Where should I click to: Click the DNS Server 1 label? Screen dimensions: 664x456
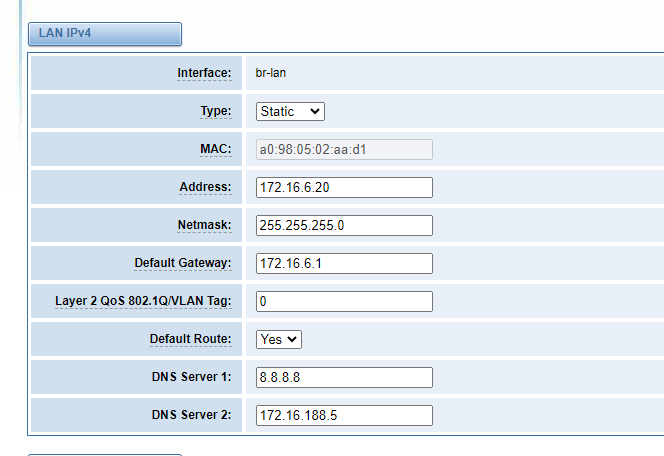pos(191,377)
